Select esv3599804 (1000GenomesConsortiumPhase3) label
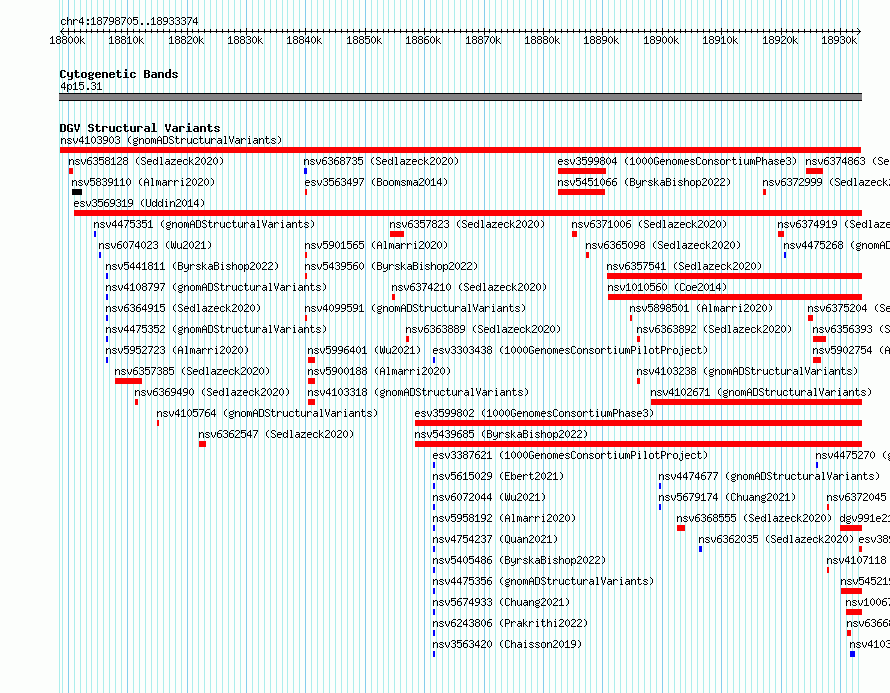This screenshot has height=693, width=890. (677, 161)
